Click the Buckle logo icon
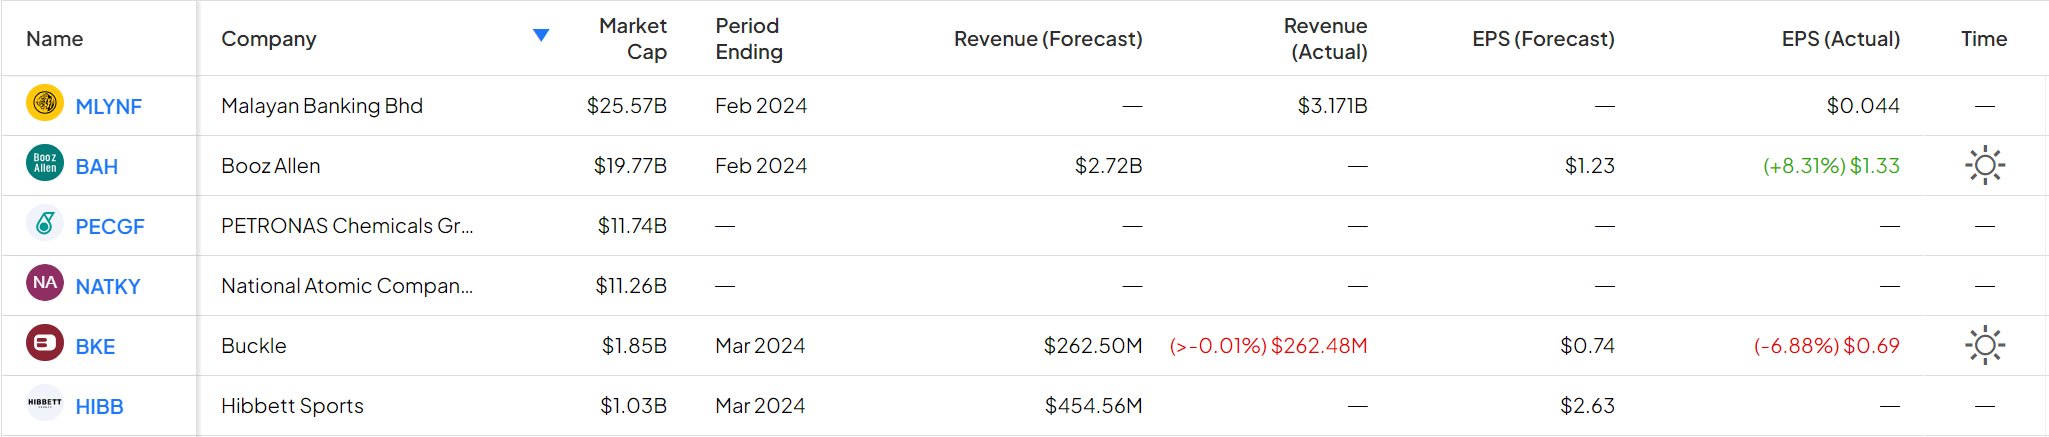Image resolution: width=2049 pixels, height=437 pixels. coord(45,343)
